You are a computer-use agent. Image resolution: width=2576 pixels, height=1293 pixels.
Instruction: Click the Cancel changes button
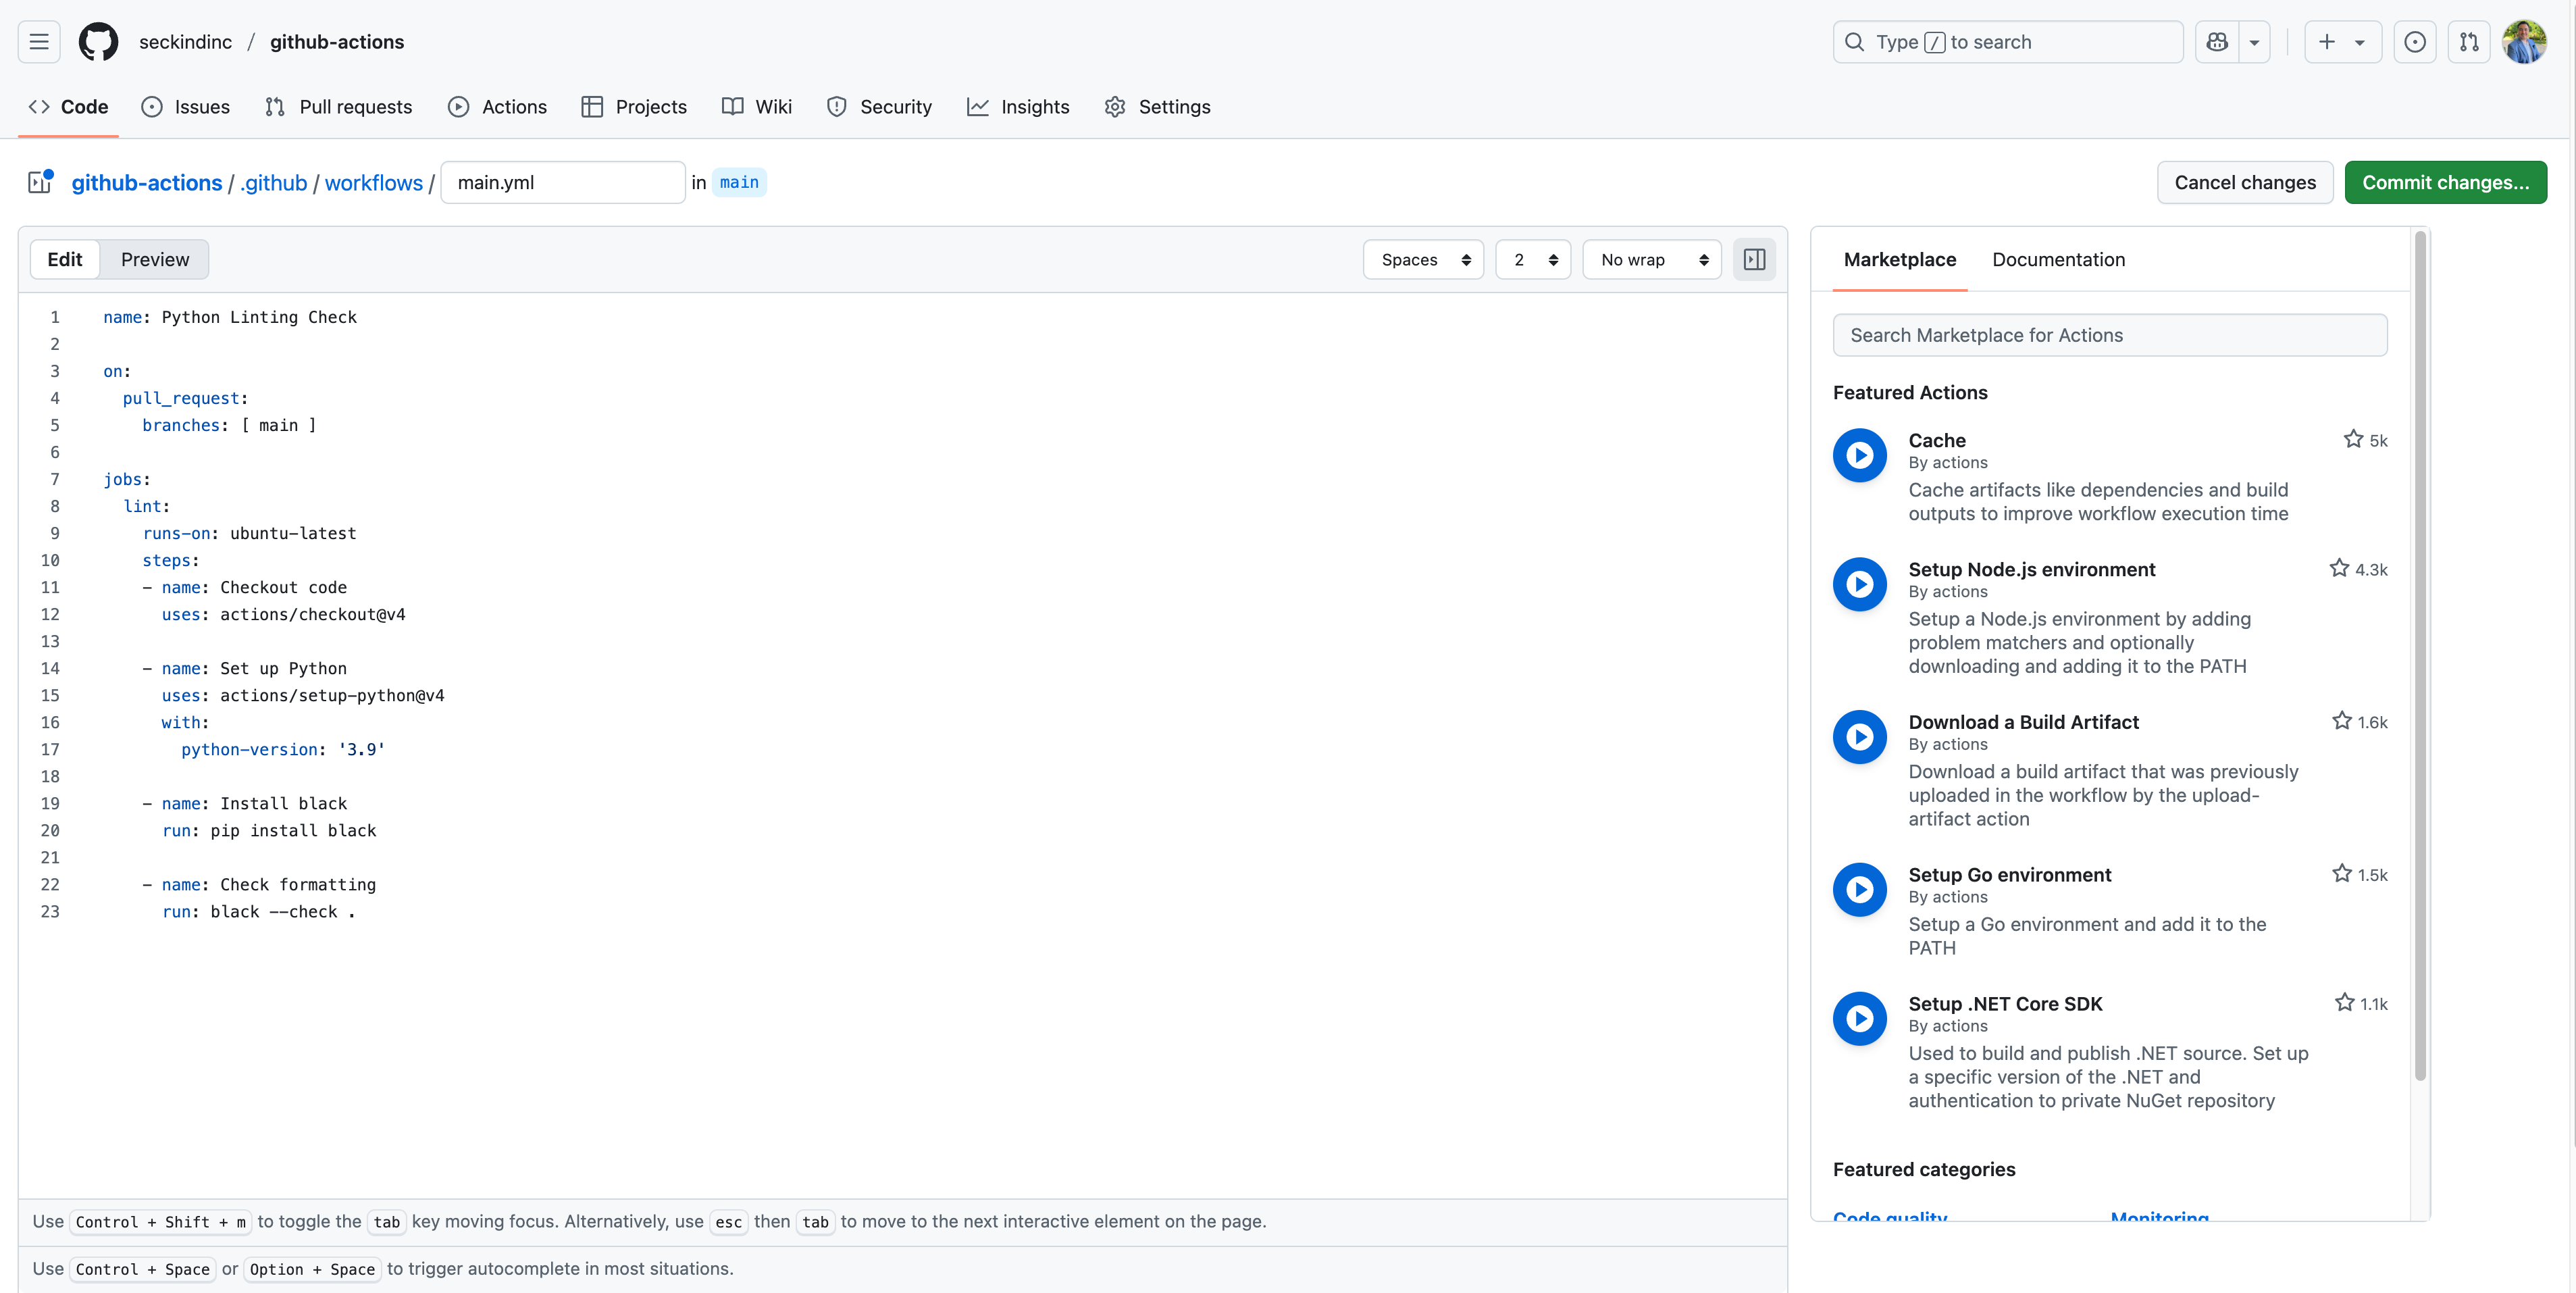click(x=2244, y=183)
